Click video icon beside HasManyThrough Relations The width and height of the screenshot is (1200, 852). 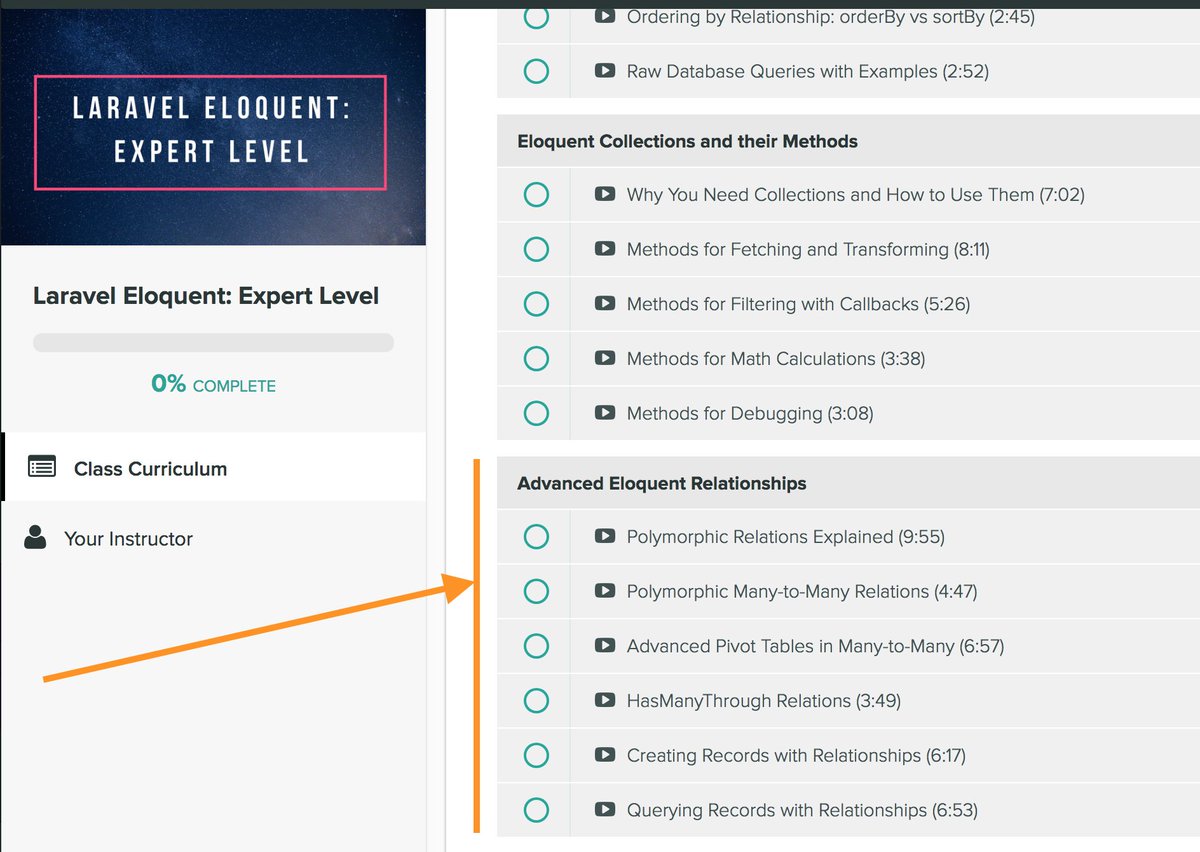604,700
